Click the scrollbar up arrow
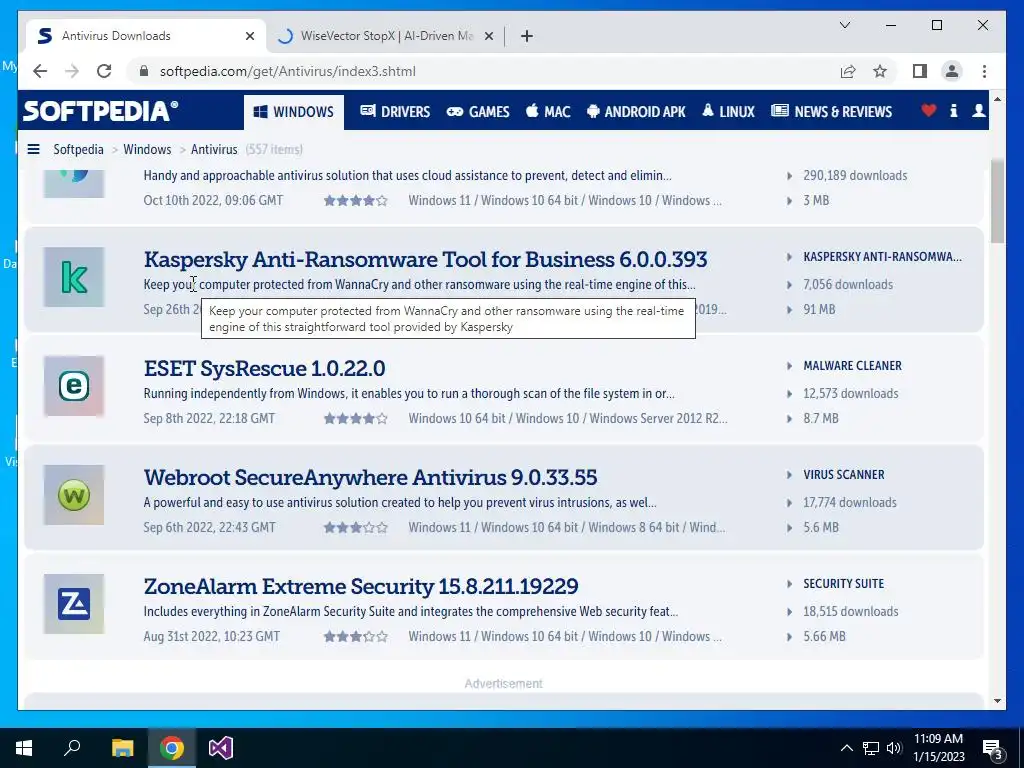The image size is (1024, 768). click(997, 99)
